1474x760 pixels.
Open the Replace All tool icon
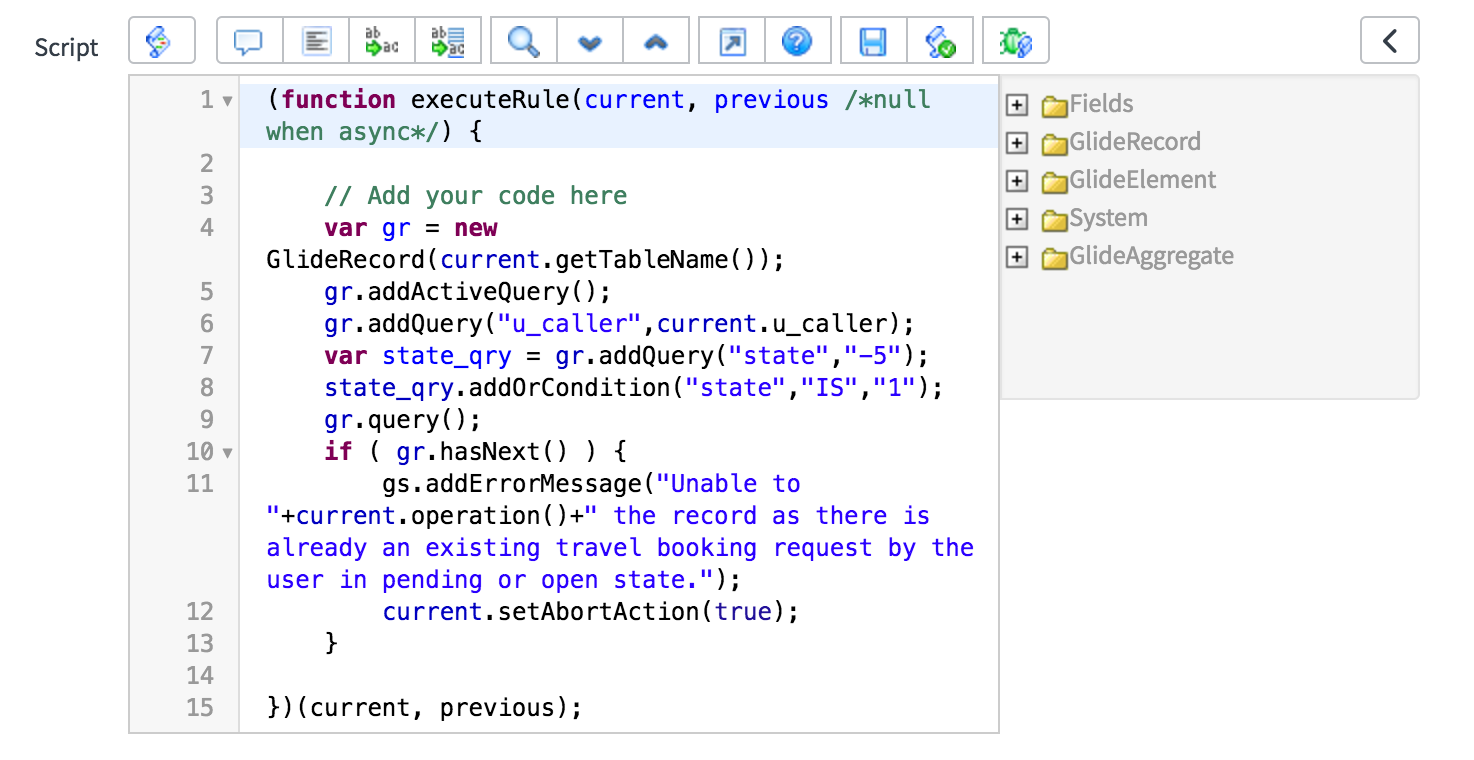pos(448,41)
